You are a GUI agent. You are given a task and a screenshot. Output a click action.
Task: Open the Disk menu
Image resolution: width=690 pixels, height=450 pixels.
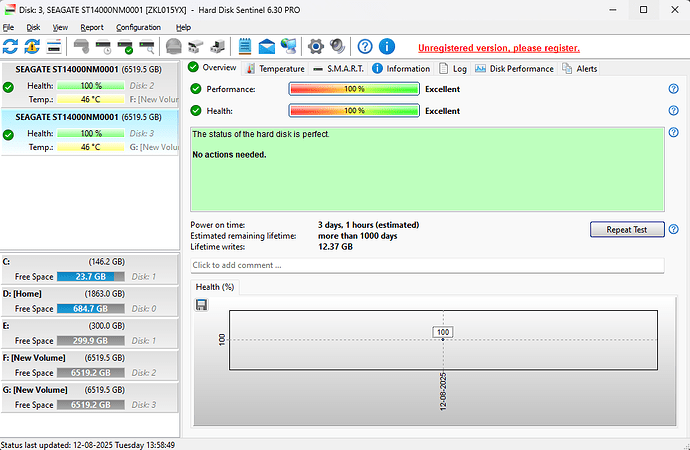coord(33,27)
